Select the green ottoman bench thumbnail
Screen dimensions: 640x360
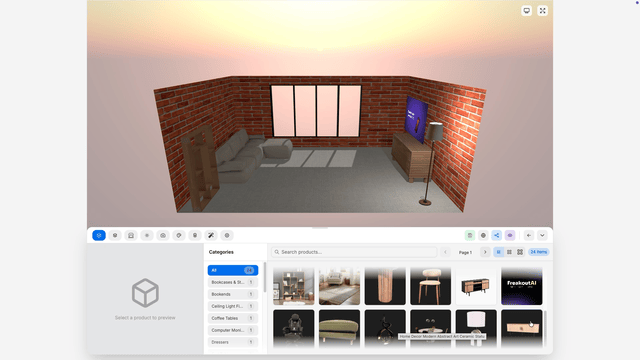click(x=340, y=328)
